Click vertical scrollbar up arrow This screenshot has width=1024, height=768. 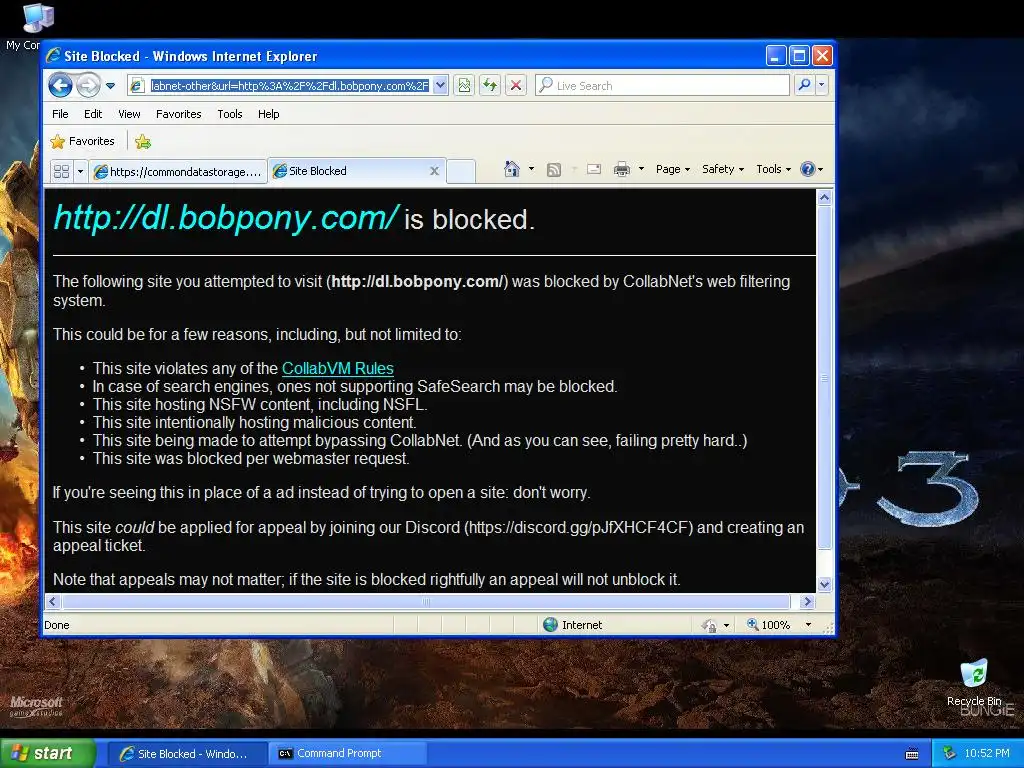click(824, 197)
